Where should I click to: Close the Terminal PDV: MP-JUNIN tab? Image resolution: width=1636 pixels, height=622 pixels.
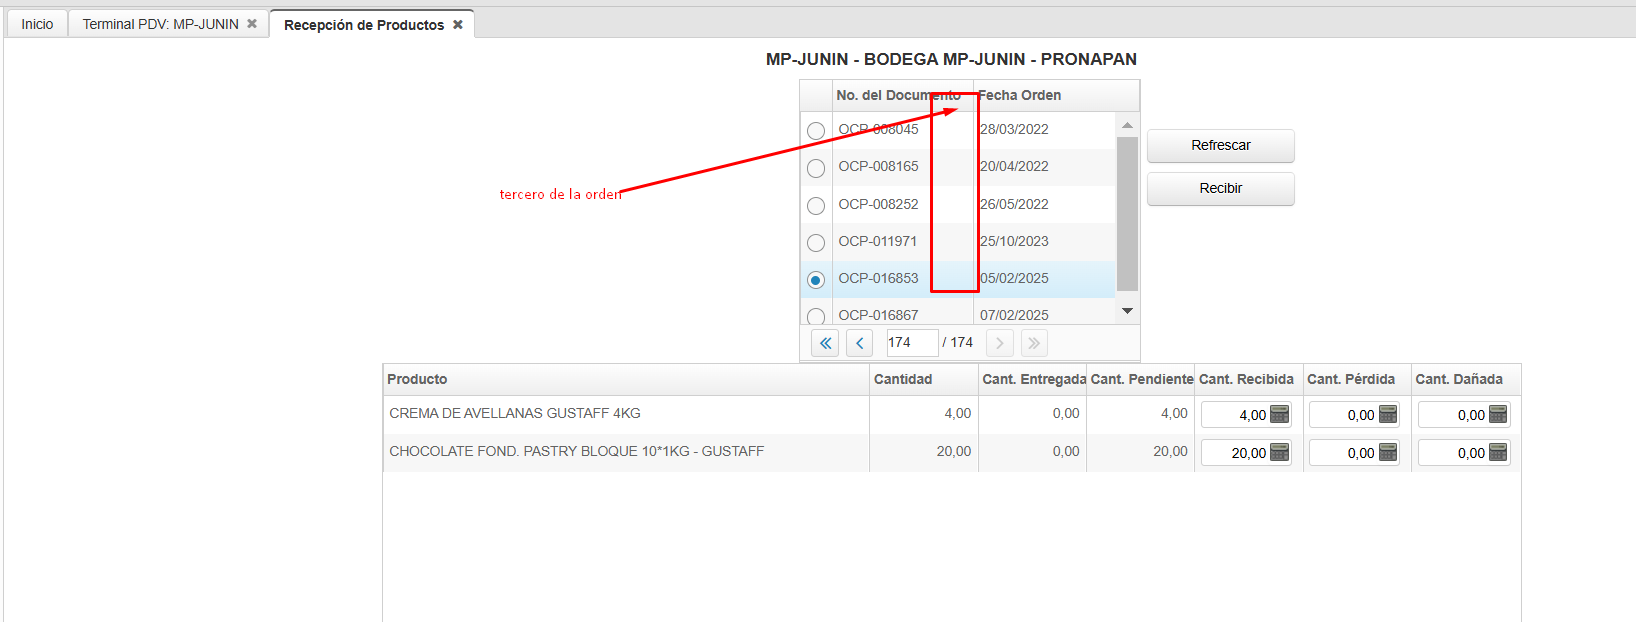coord(252,24)
